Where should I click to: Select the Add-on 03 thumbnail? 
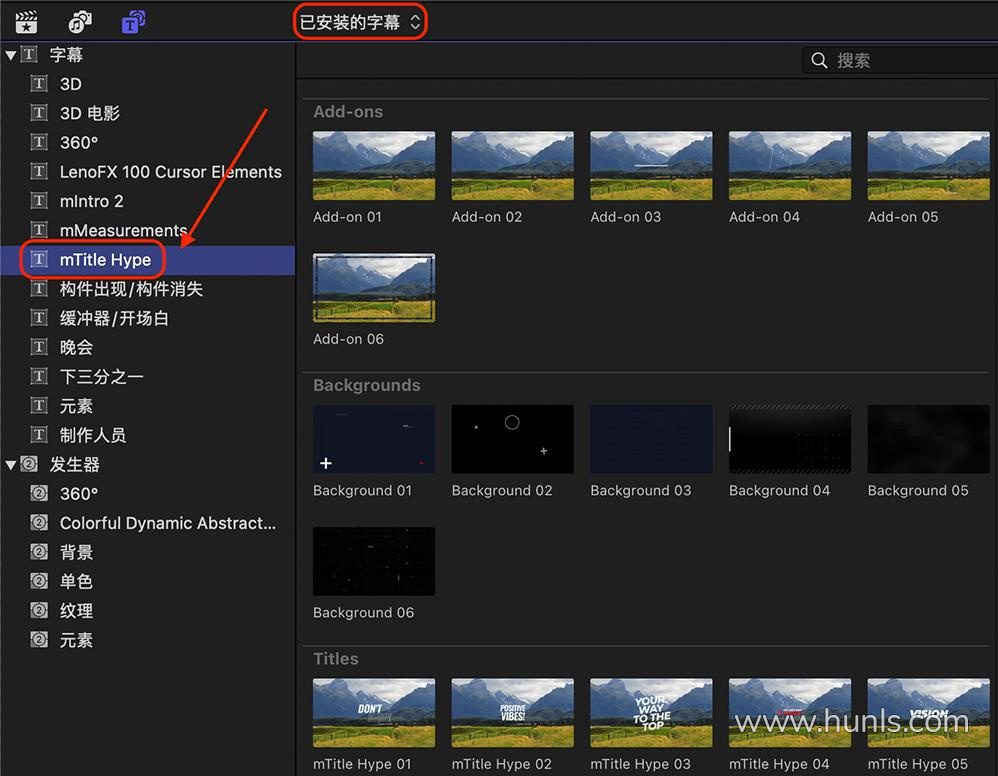point(652,166)
